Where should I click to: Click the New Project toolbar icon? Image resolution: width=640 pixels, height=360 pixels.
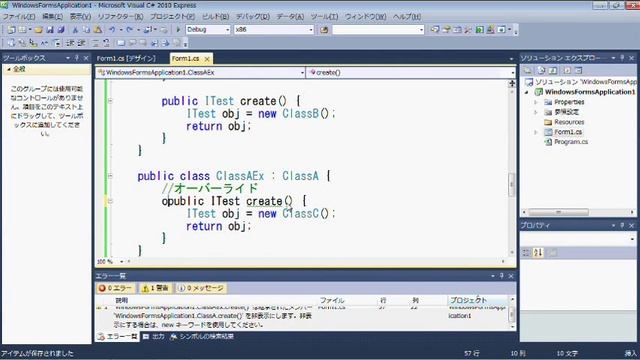11,29
